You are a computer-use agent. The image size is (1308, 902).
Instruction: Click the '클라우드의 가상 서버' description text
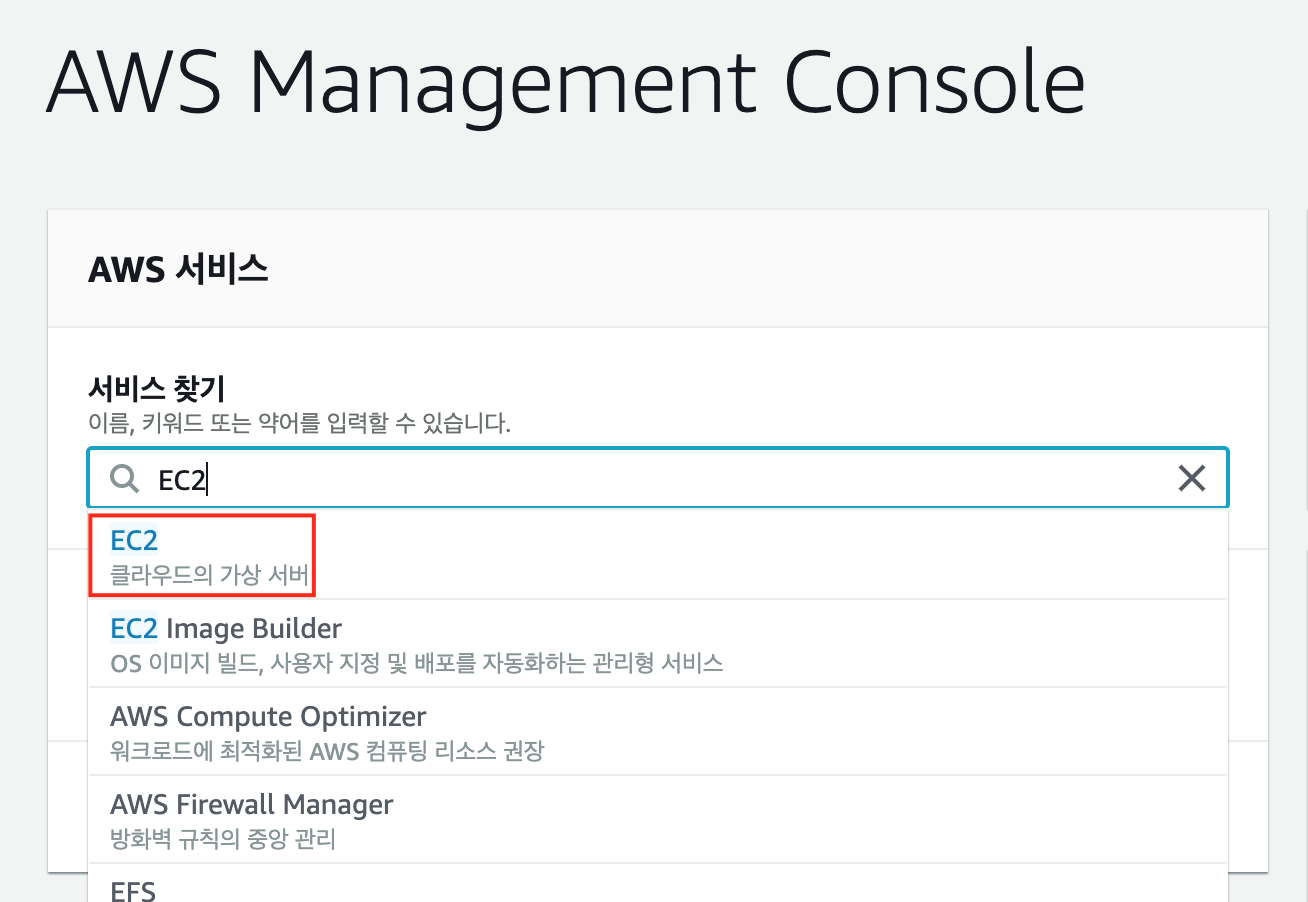pyautogui.click(x=210, y=576)
